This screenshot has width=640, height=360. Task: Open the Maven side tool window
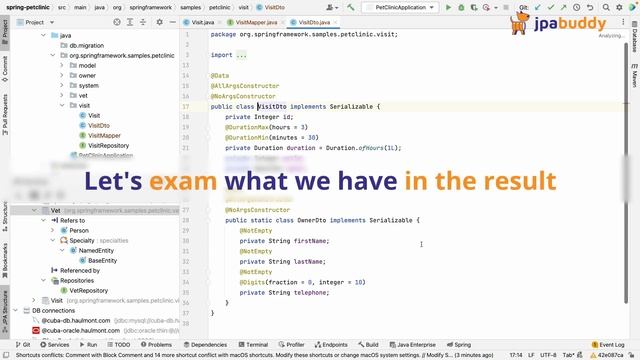click(x=635, y=76)
